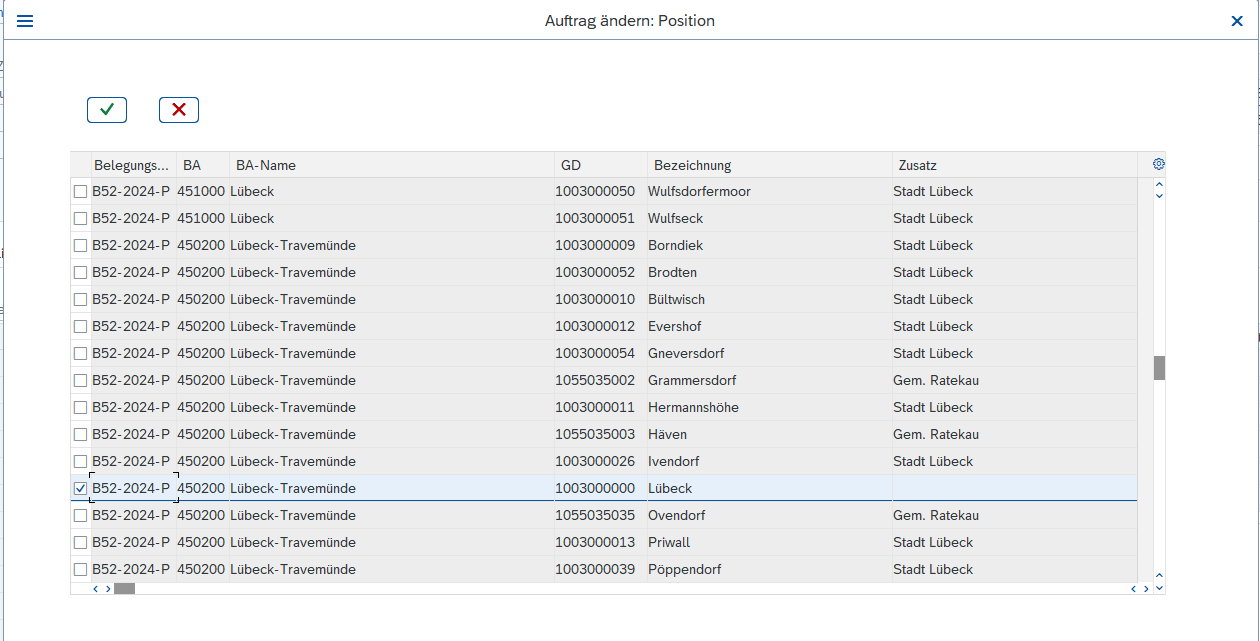The height and width of the screenshot is (641, 1260).
Task: Click the cell 1055035003
Action: (x=601, y=435)
